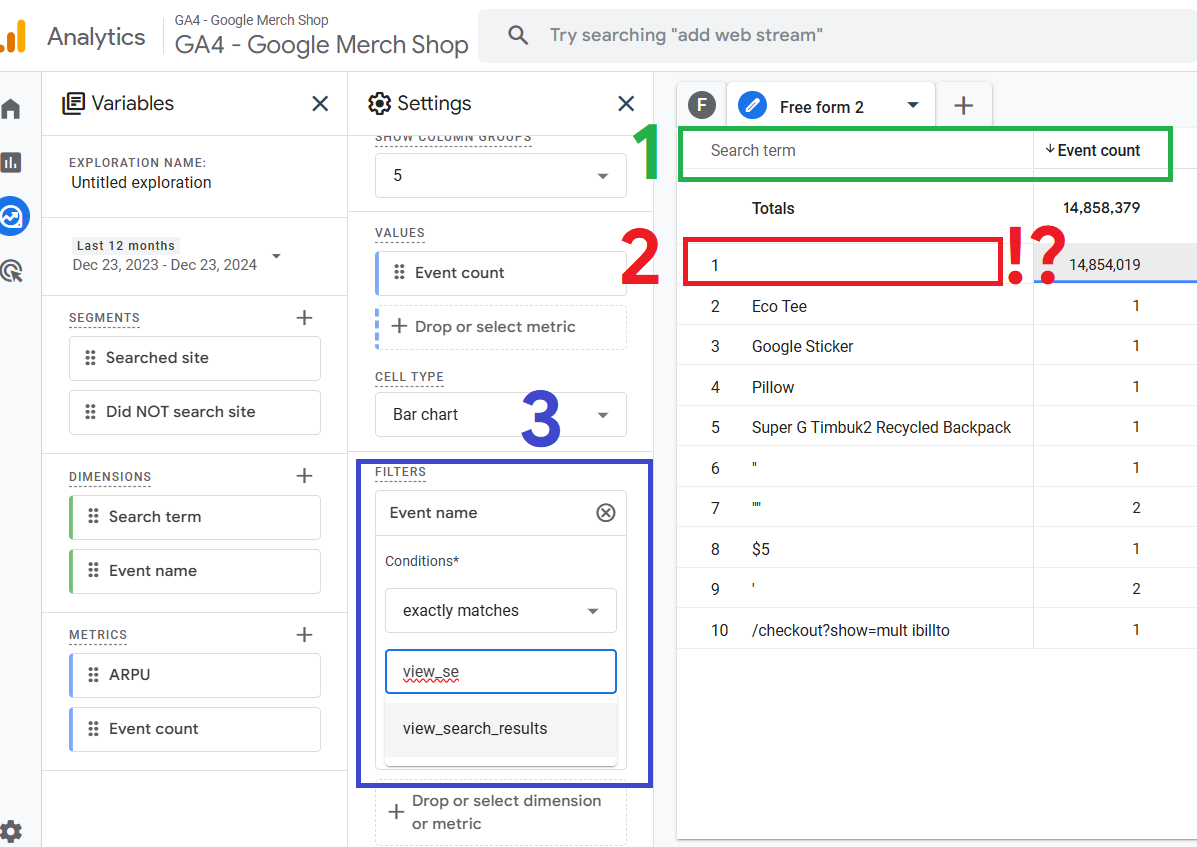Click the Eco Tee row

(937, 306)
